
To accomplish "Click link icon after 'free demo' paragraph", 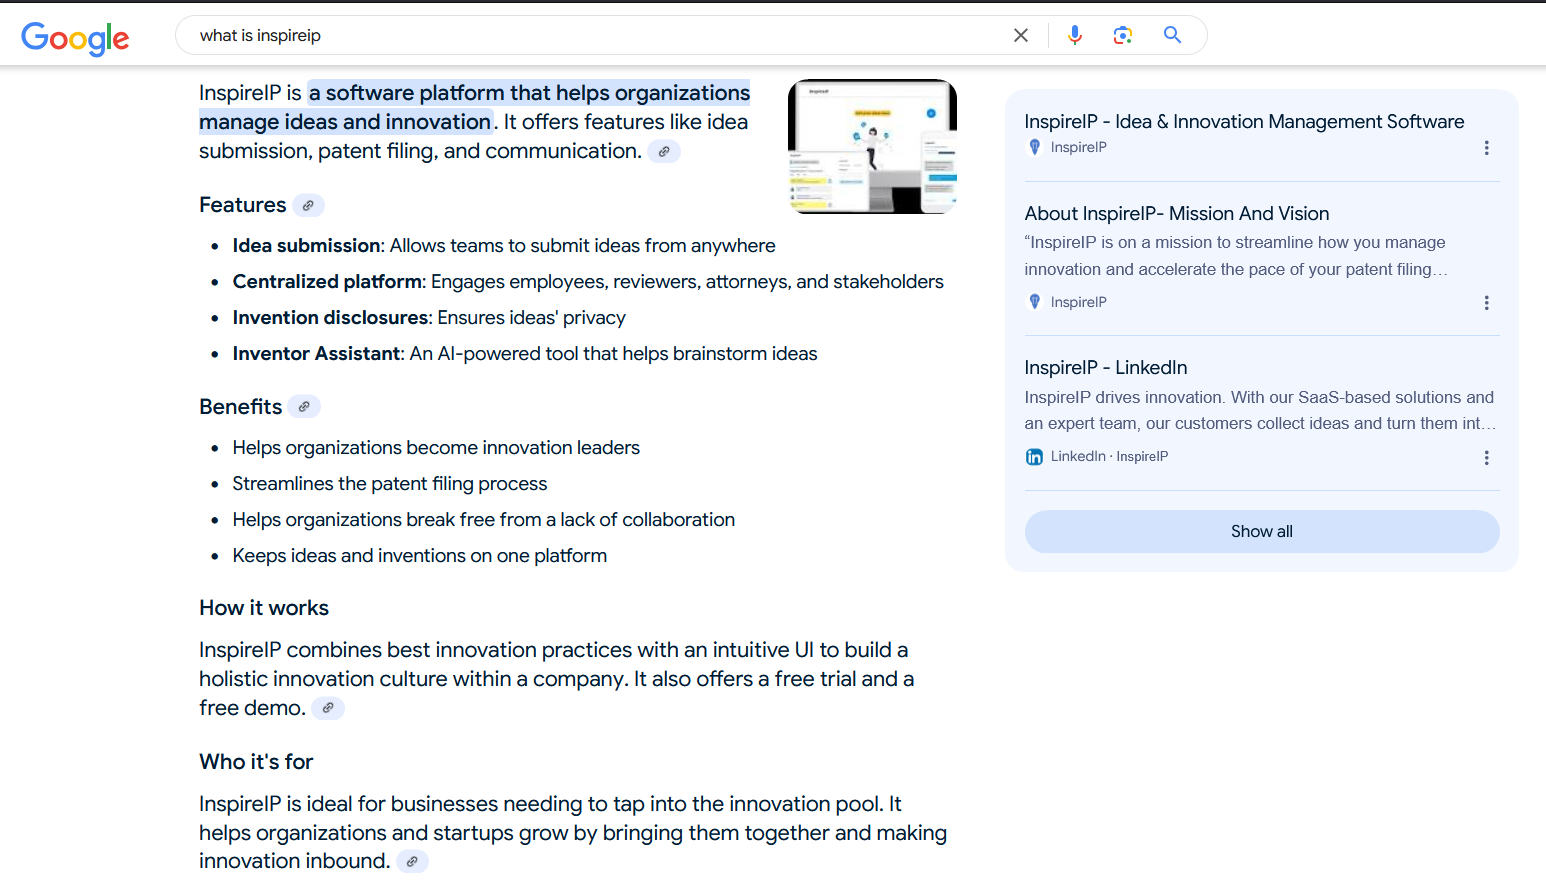I will [328, 708].
